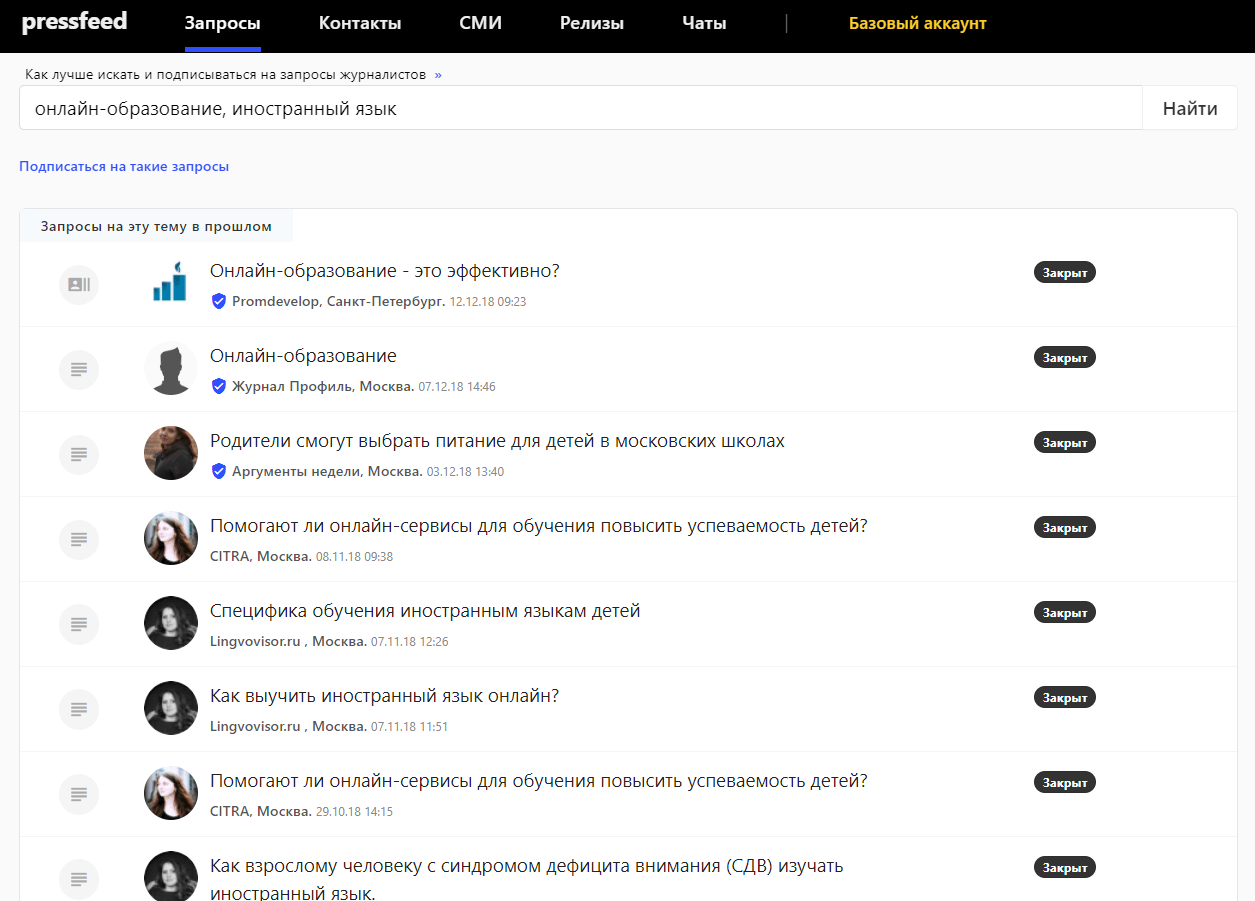
Task: Click the text icon beside Аргументы недели request
Action: (x=79, y=454)
